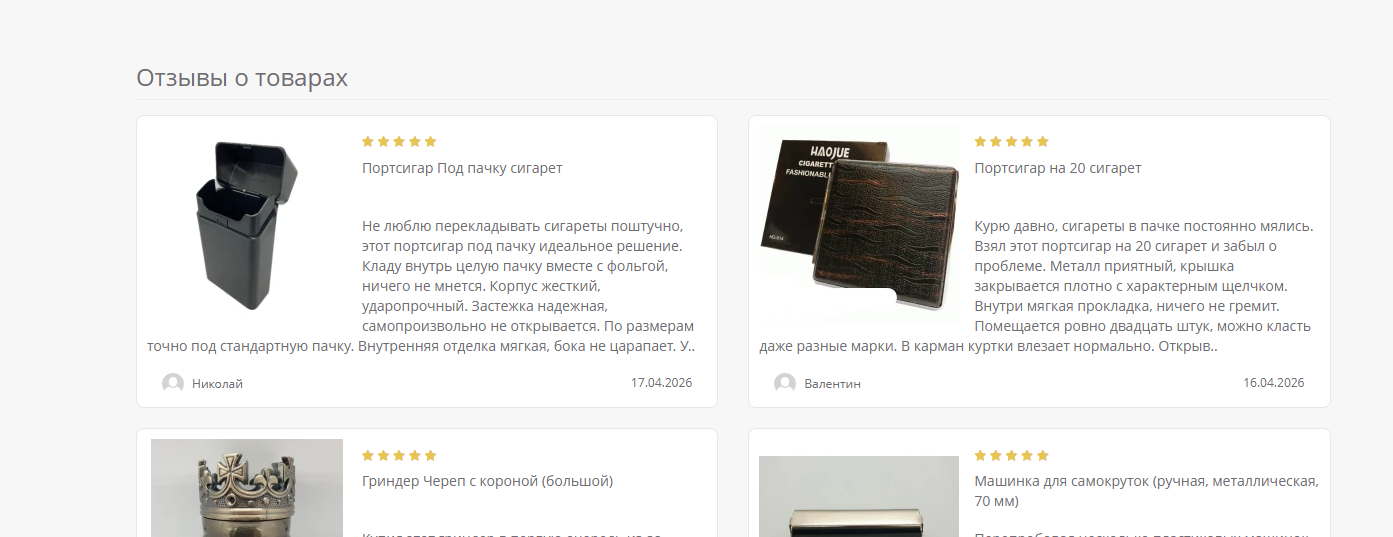This screenshot has height=537, width=1393.
Task: Click the review date 17.04.2026
Action: click(661, 383)
